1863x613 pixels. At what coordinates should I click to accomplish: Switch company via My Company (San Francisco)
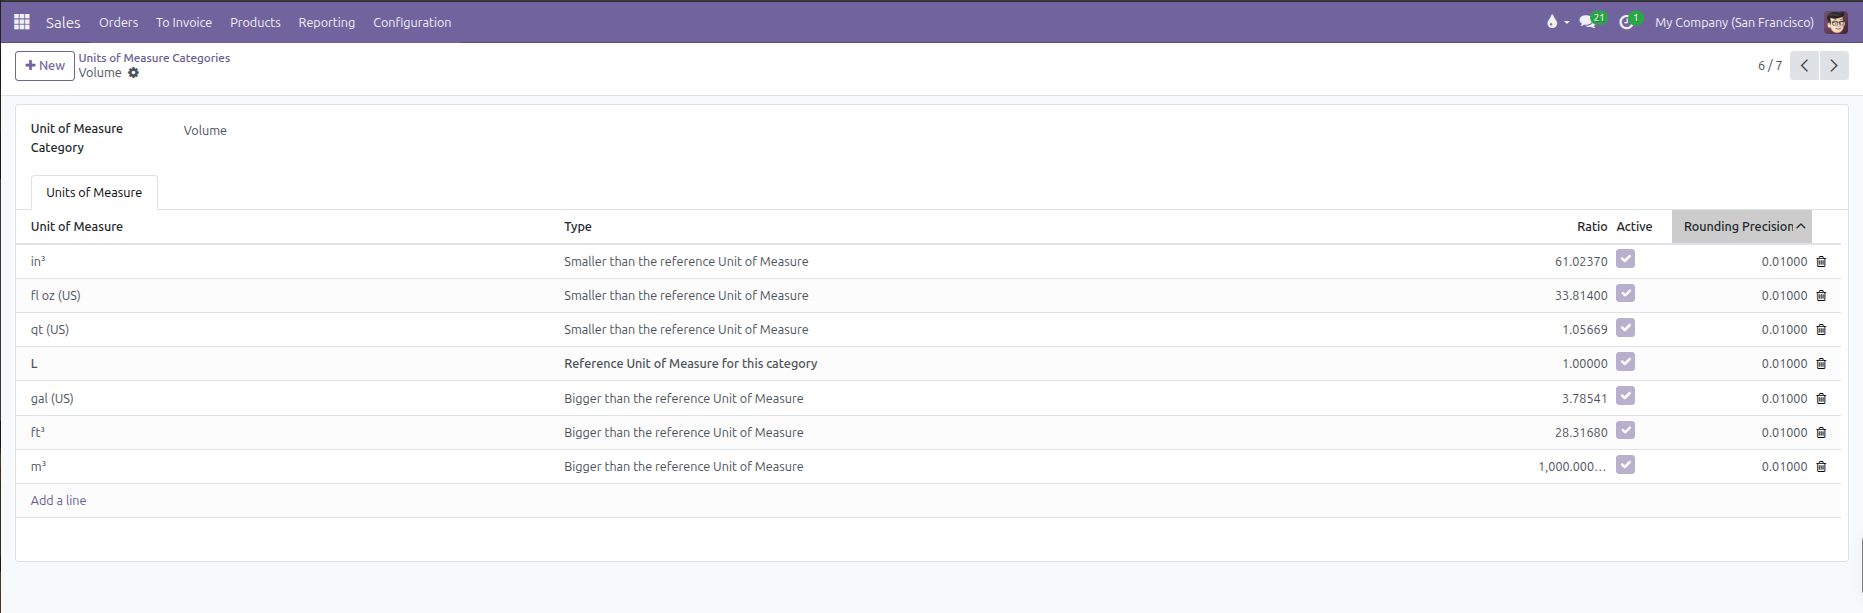(1734, 22)
